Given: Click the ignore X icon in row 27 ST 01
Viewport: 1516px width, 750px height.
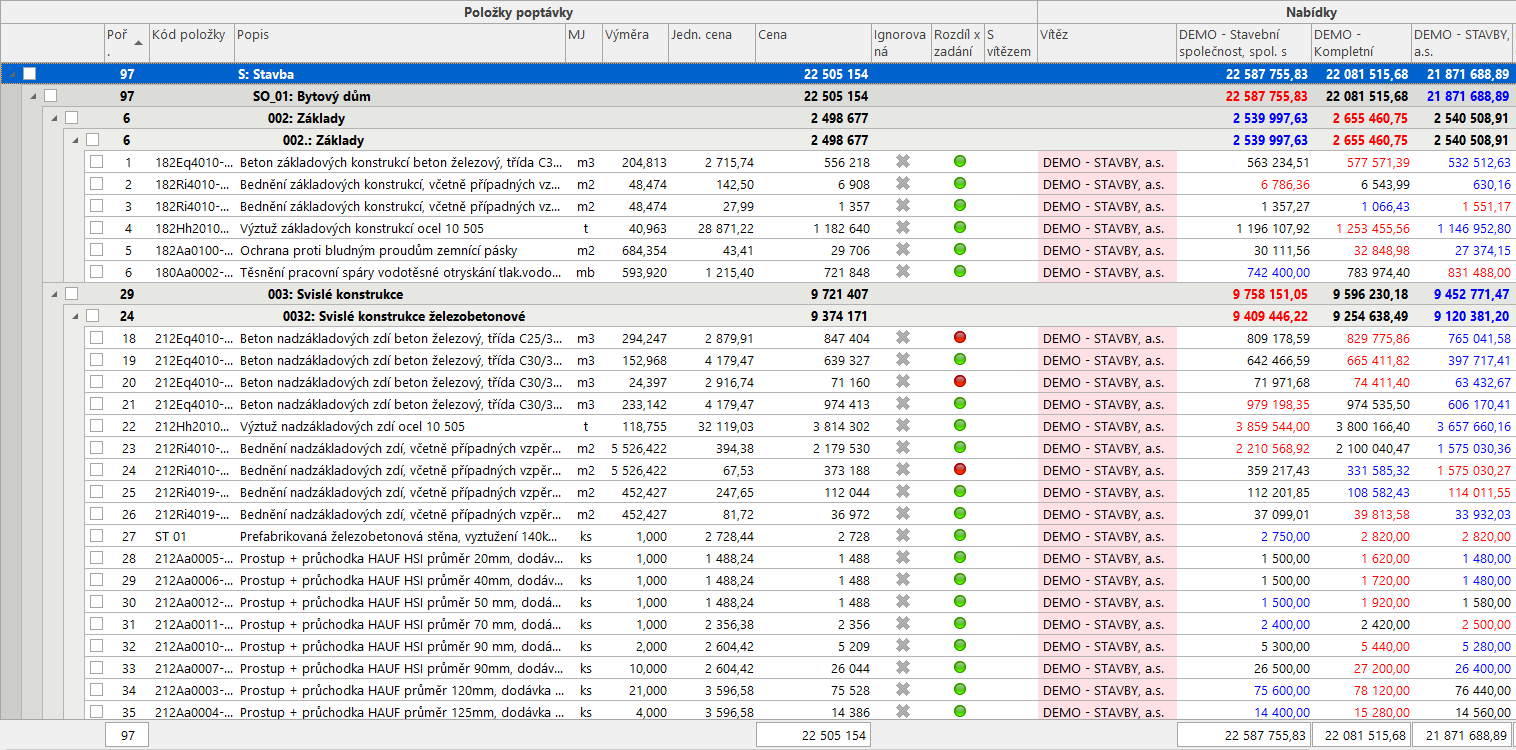Looking at the screenshot, I should point(902,536).
